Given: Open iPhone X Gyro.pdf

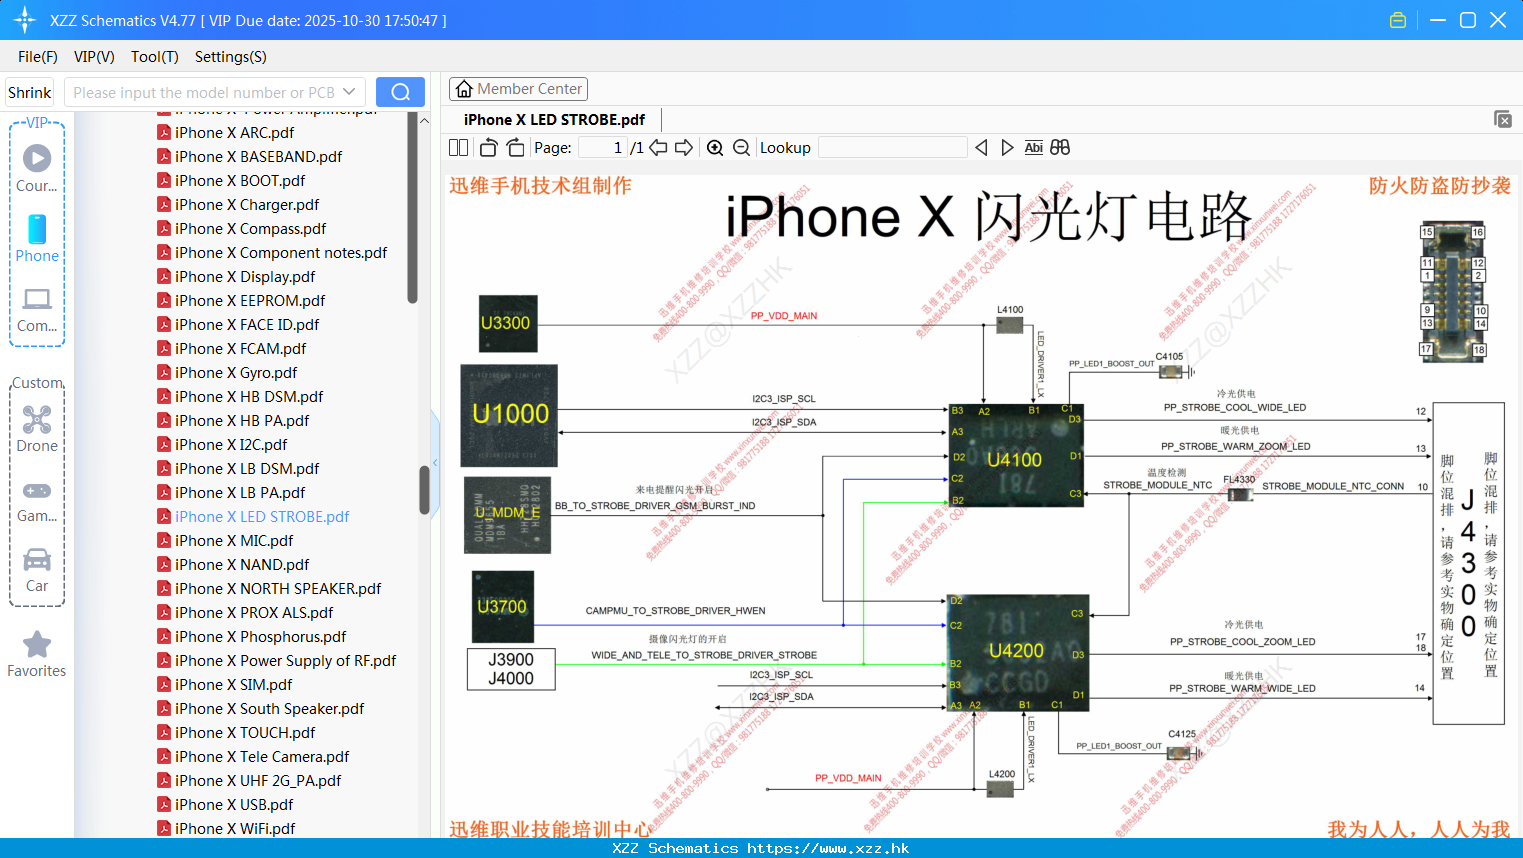Looking at the screenshot, I should coord(236,372).
